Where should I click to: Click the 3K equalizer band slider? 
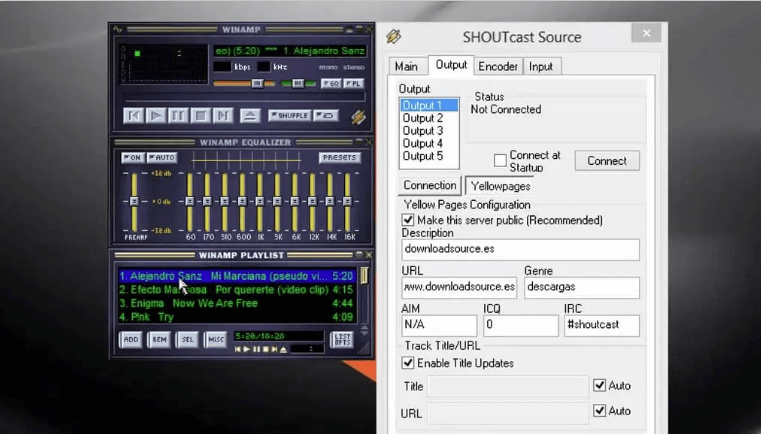pyautogui.click(x=277, y=201)
